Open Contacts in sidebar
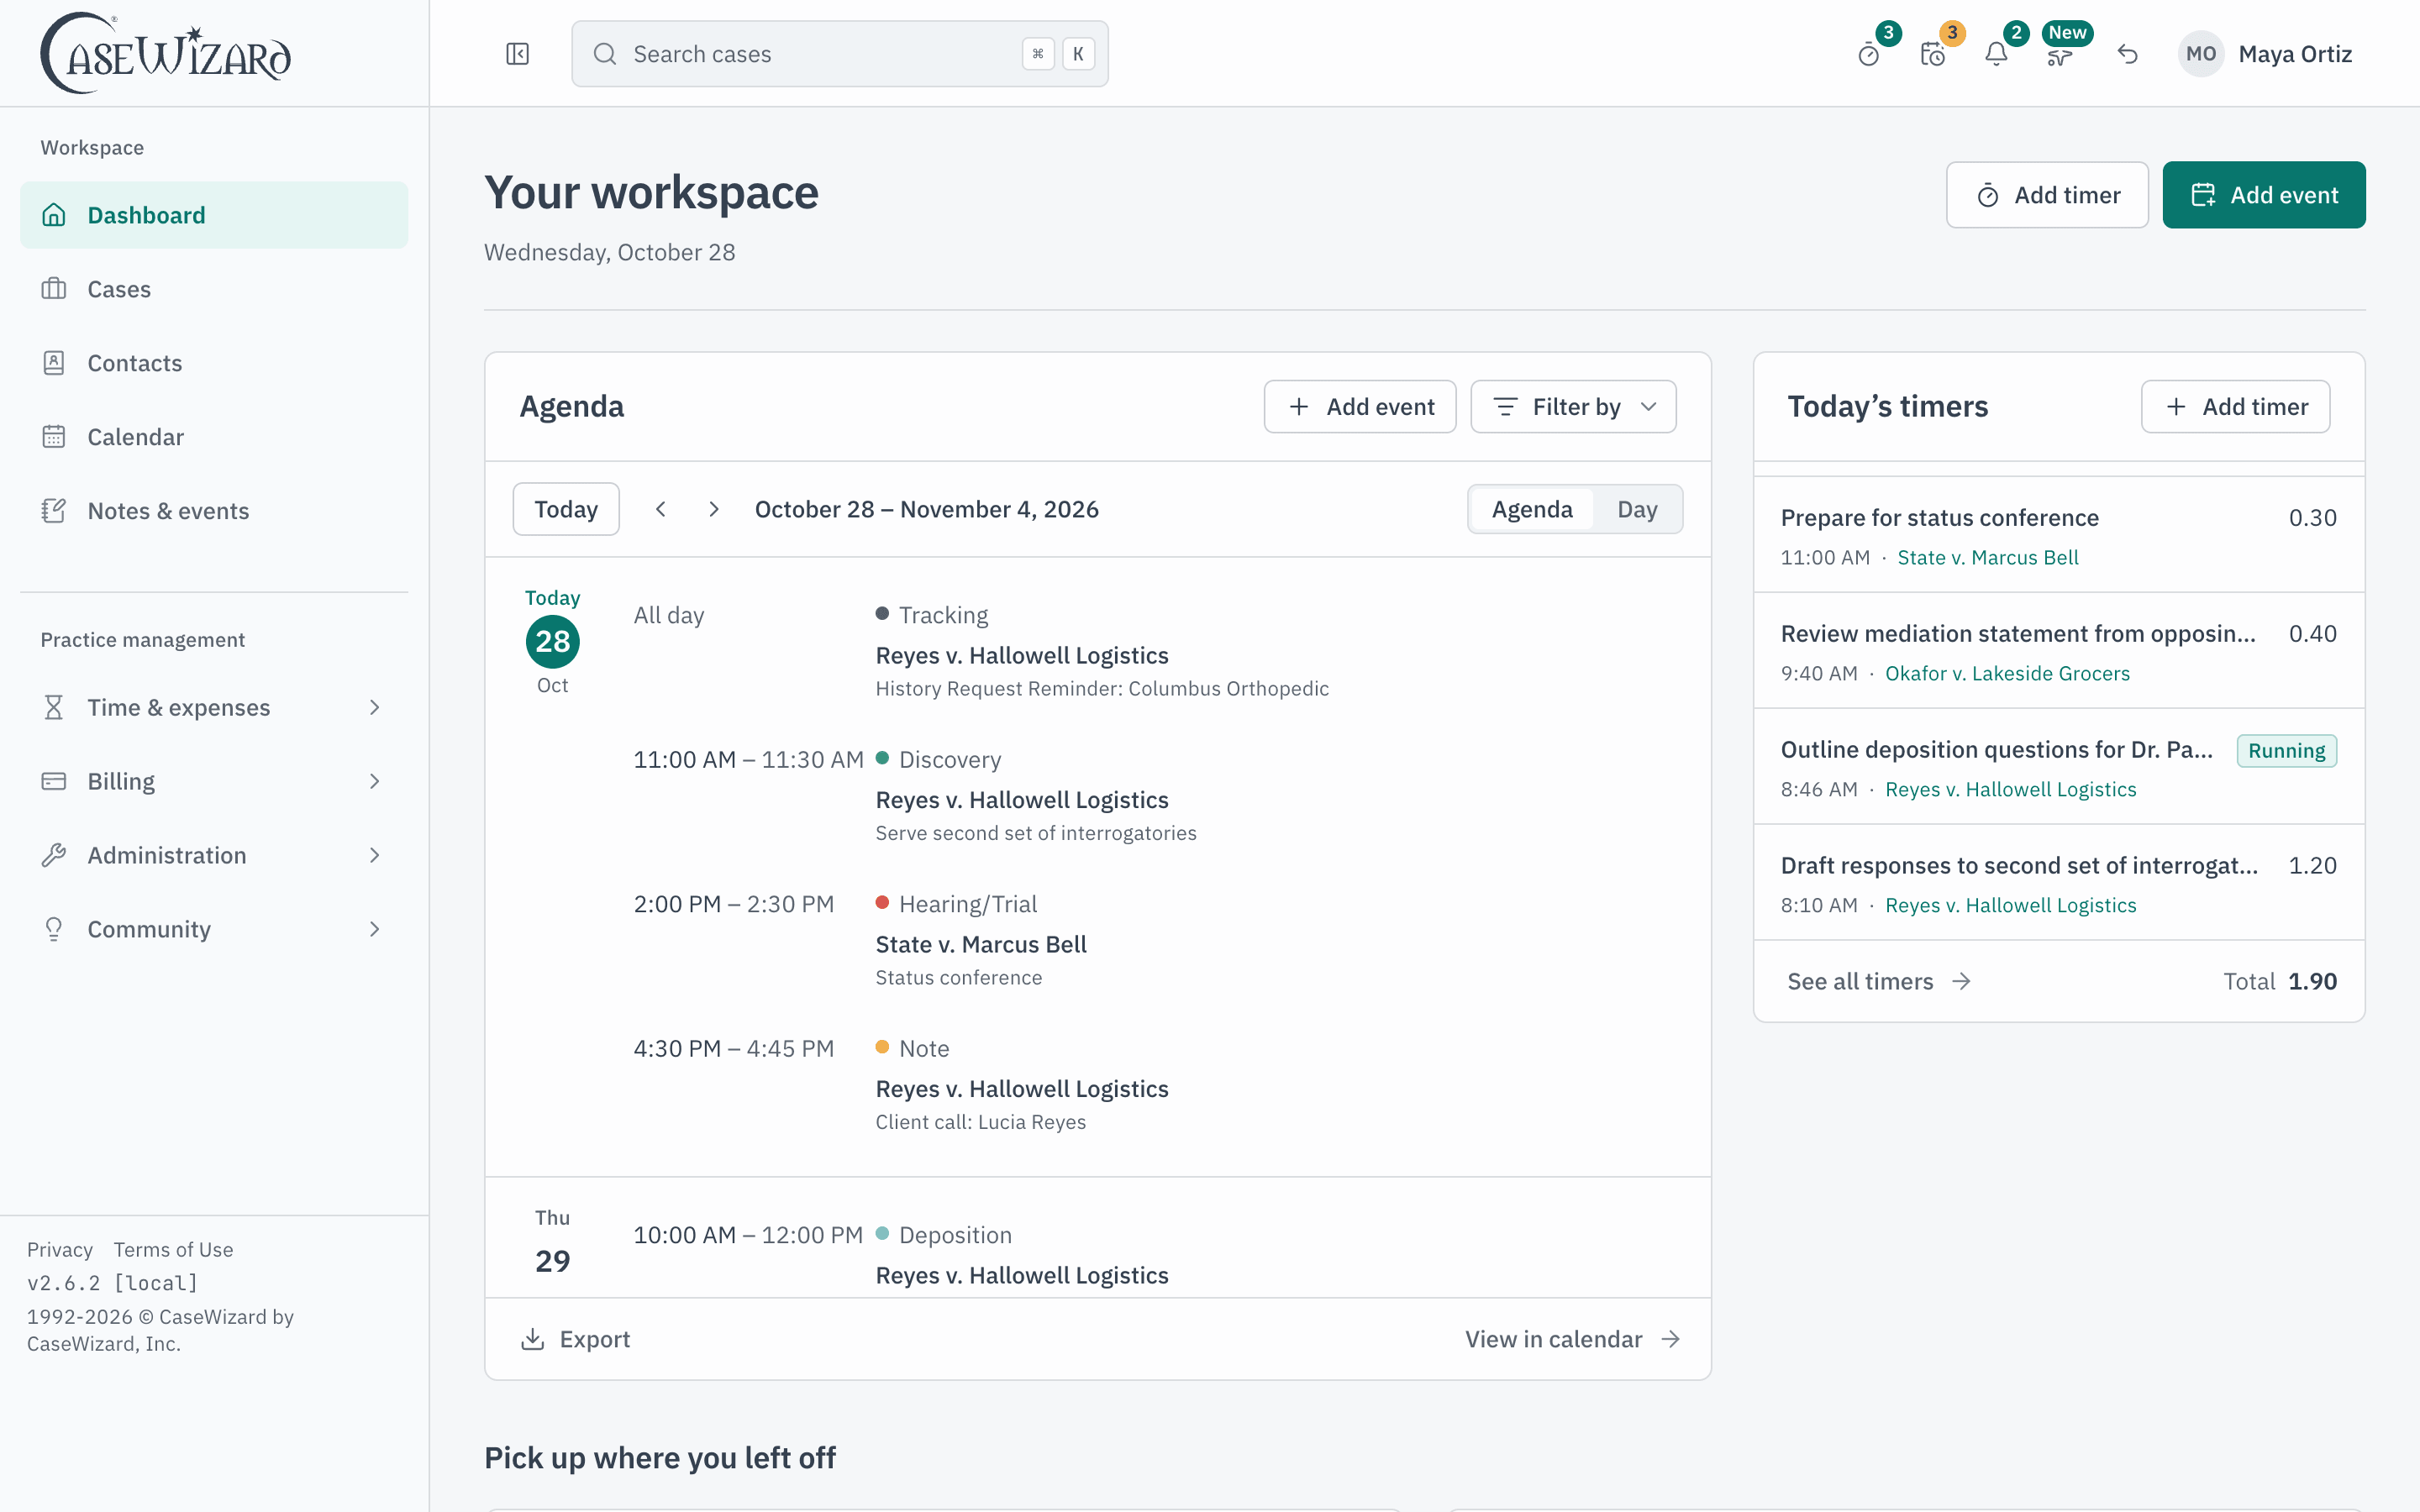Image resolution: width=2420 pixels, height=1512 pixels. click(214, 363)
